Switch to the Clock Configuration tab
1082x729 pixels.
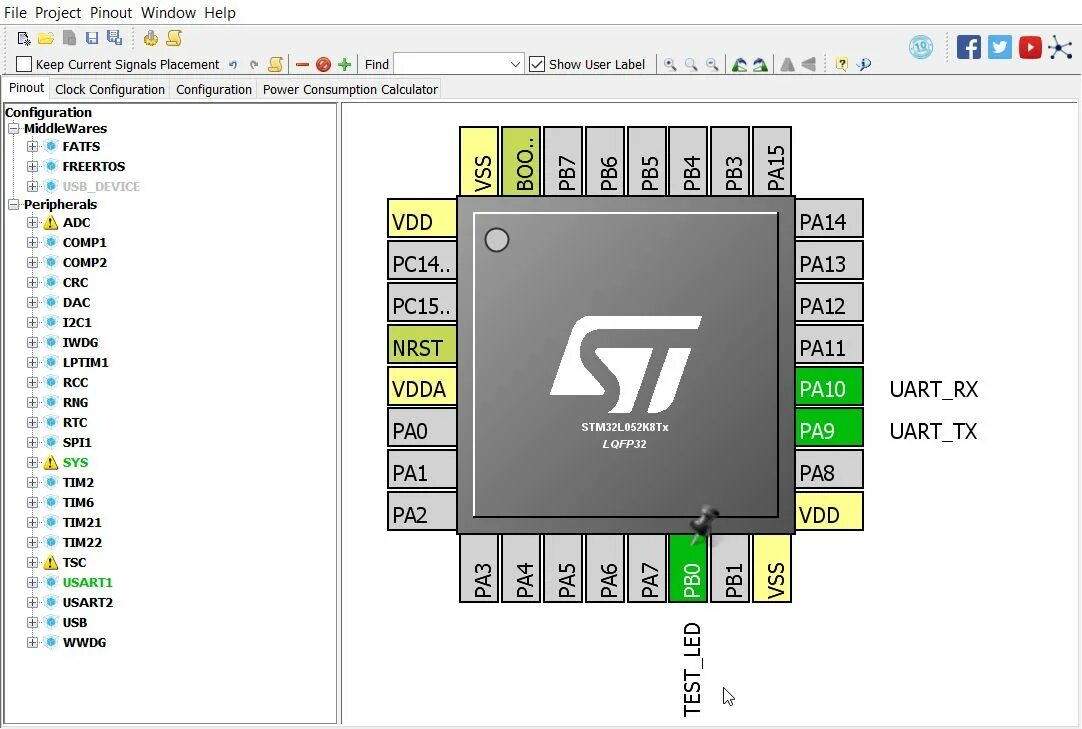point(110,89)
